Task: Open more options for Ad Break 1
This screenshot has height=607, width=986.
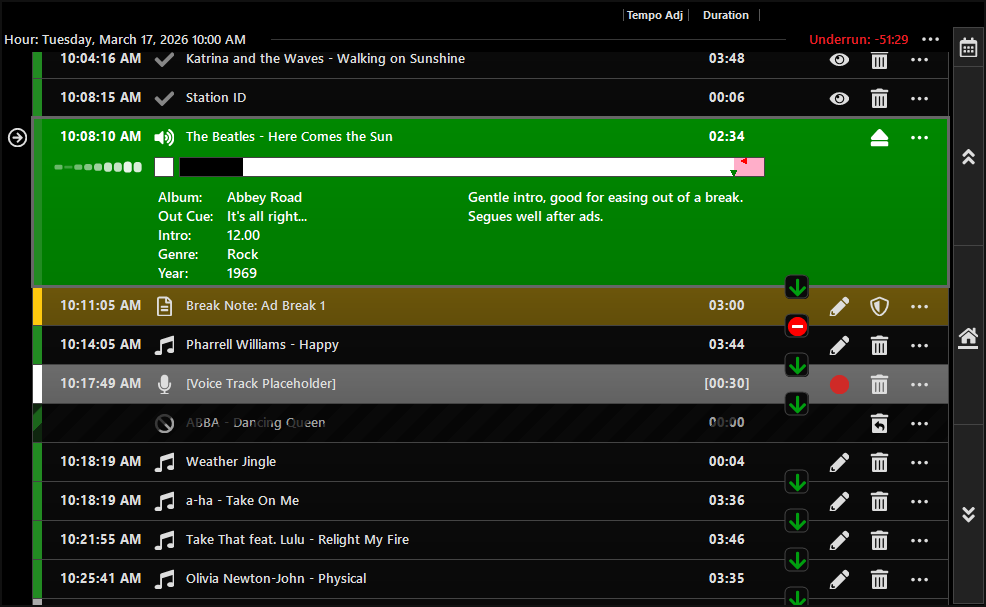Action: tap(919, 306)
